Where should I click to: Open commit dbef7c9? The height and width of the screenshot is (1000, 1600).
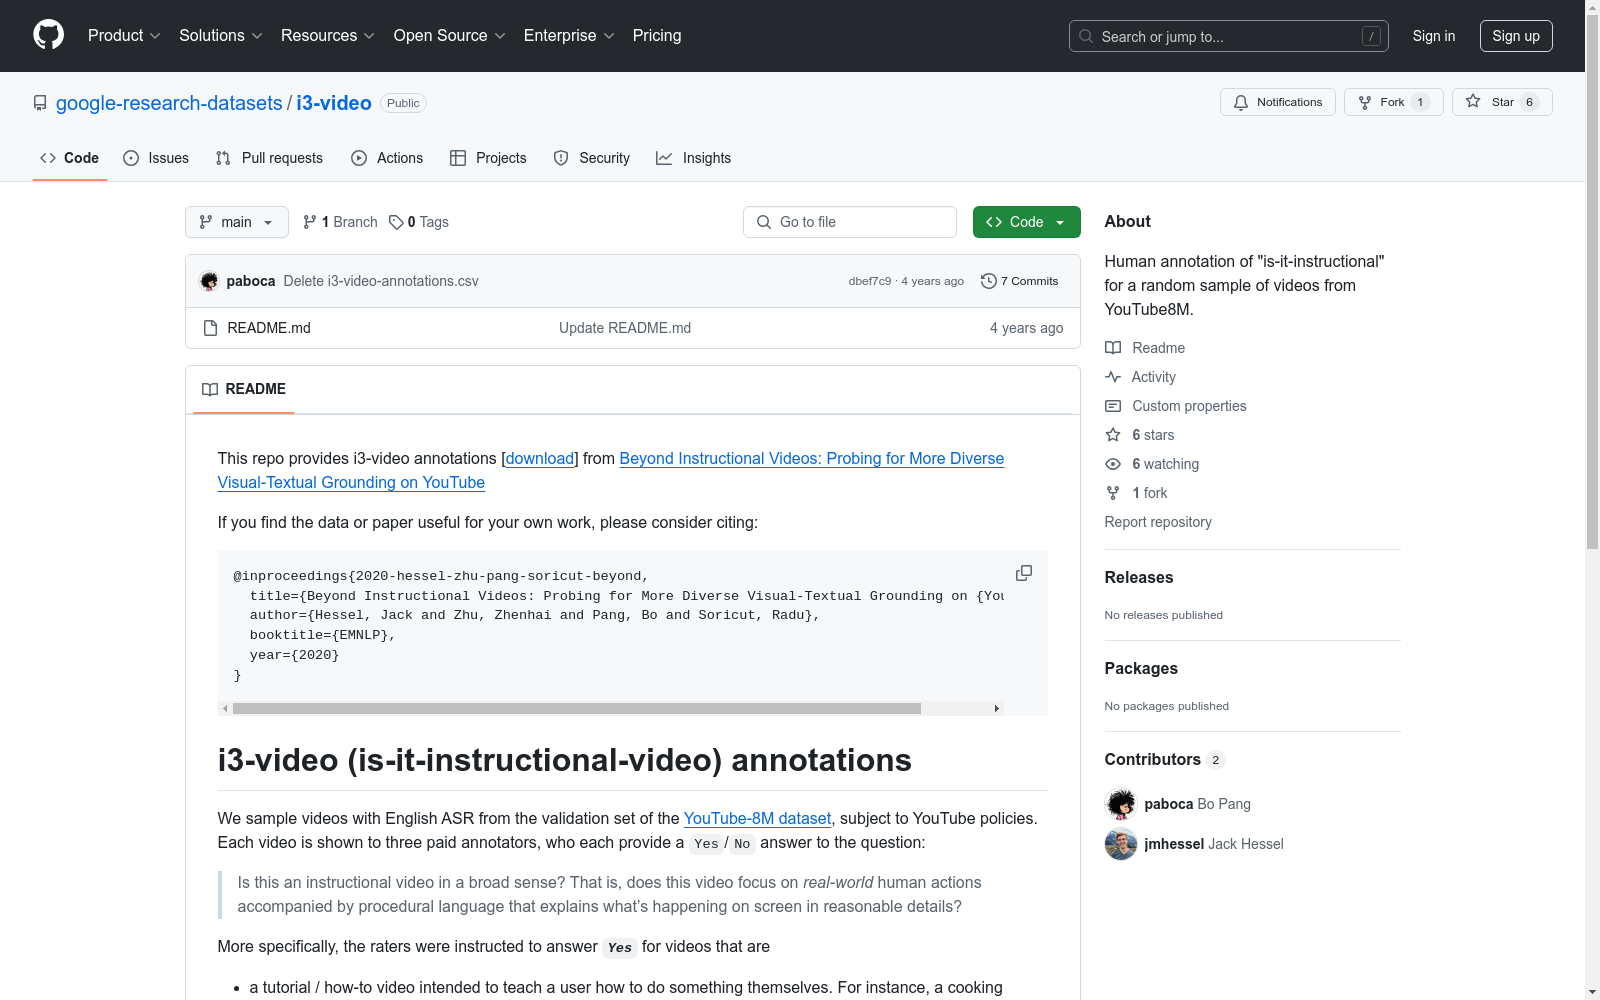click(x=870, y=281)
